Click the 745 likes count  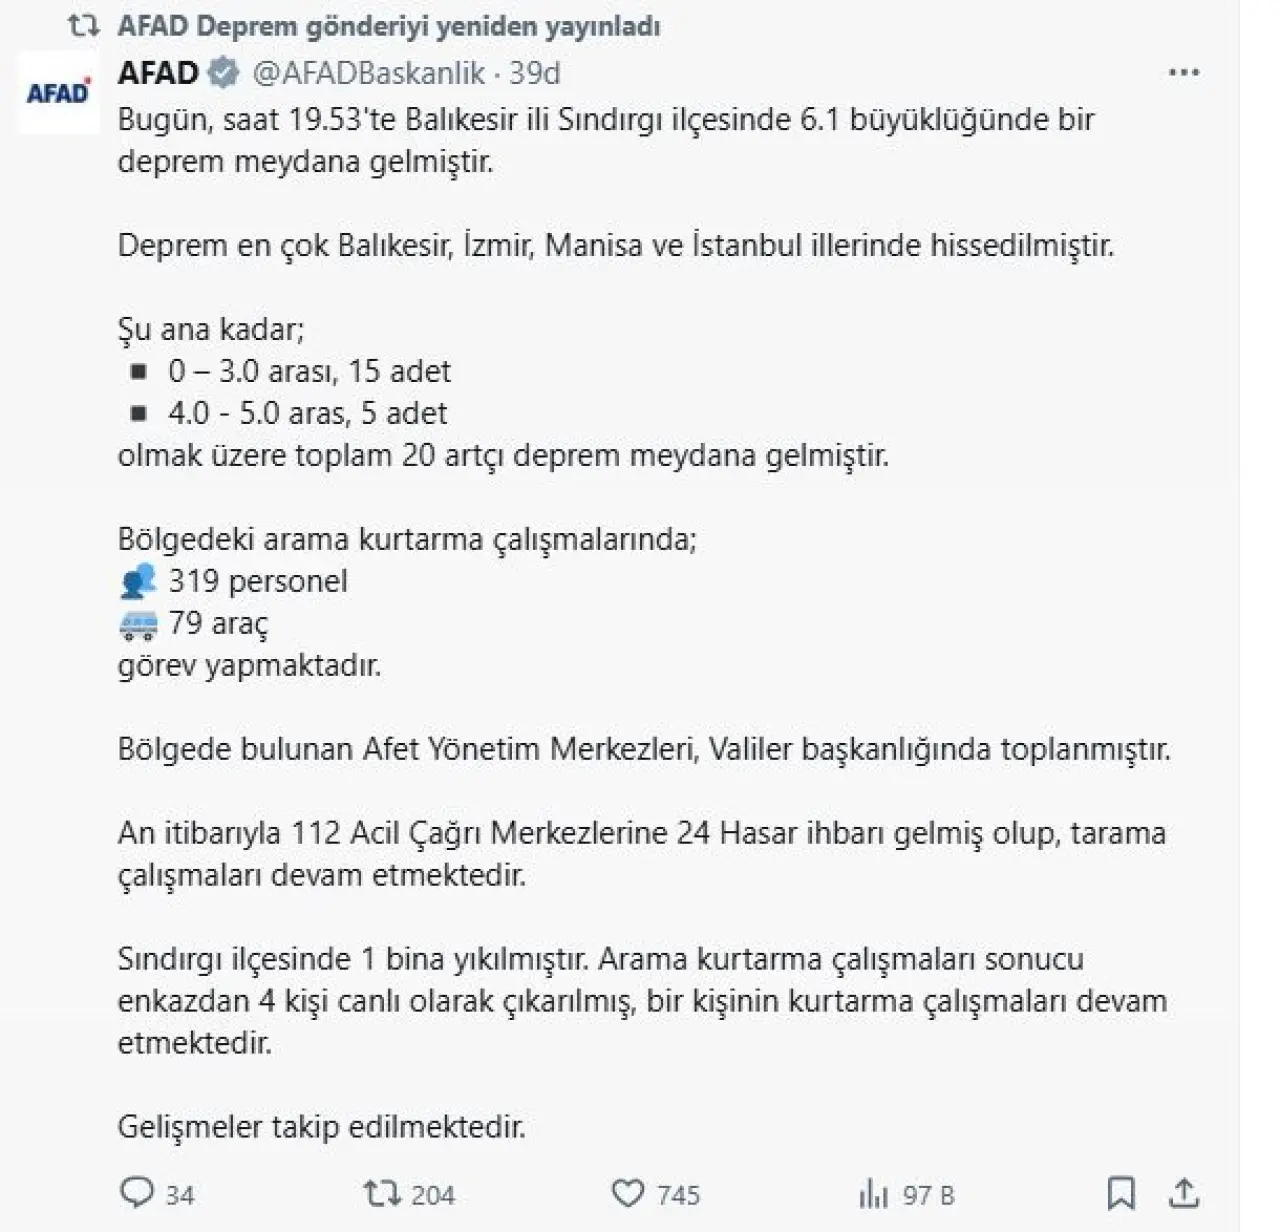[678, 1195]
